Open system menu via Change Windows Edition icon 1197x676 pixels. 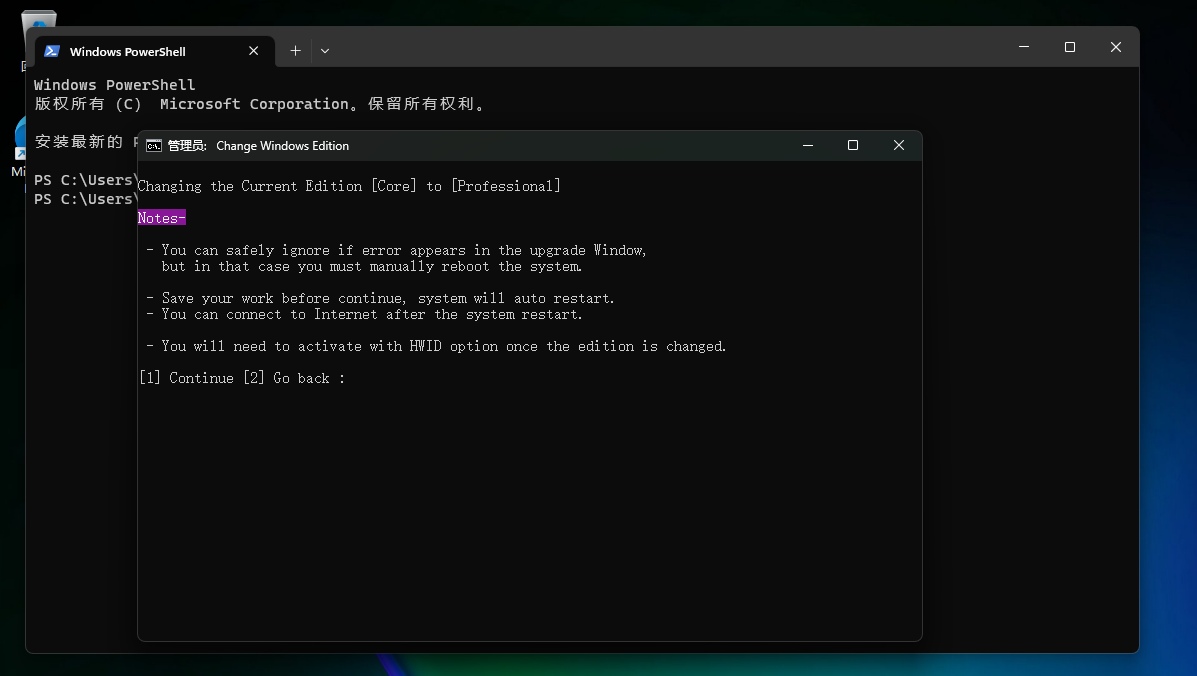[153, 146]
